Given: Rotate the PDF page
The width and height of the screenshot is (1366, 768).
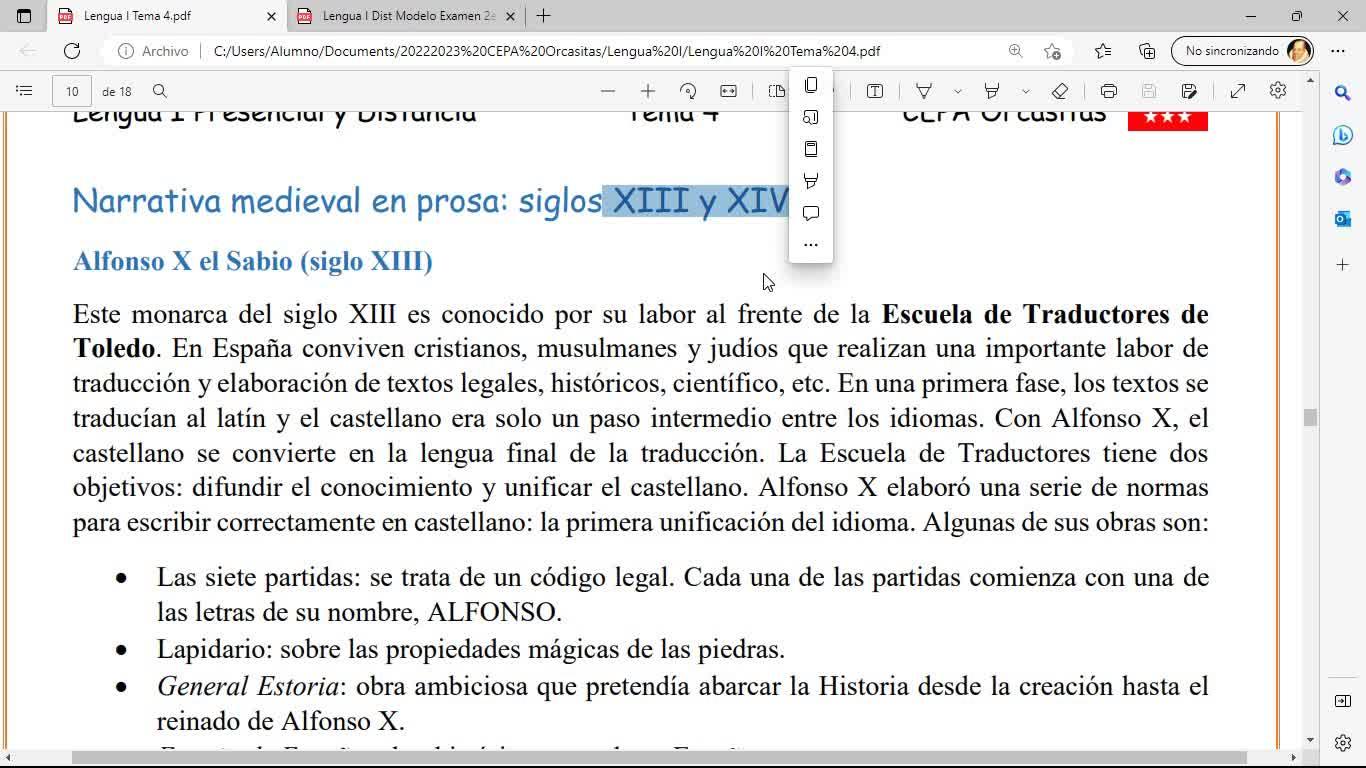Looking at the screenshot, I should pos(688,91).
